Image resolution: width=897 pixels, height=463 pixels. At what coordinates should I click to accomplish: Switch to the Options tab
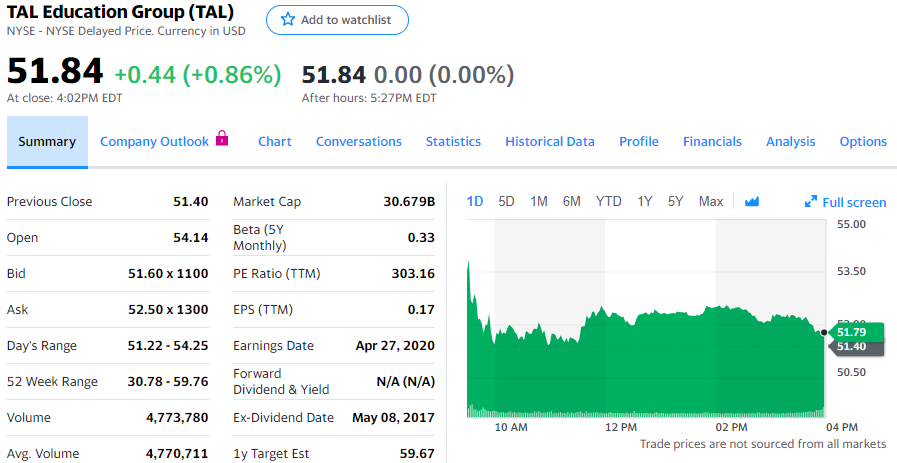pos(863,142)
